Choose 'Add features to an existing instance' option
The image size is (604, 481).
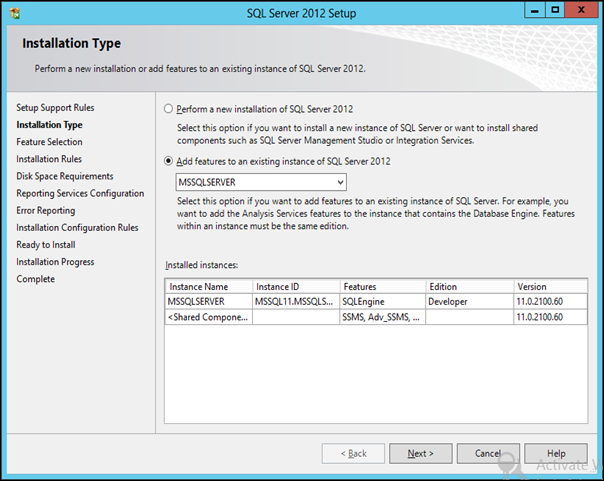(x=169, y=161)
